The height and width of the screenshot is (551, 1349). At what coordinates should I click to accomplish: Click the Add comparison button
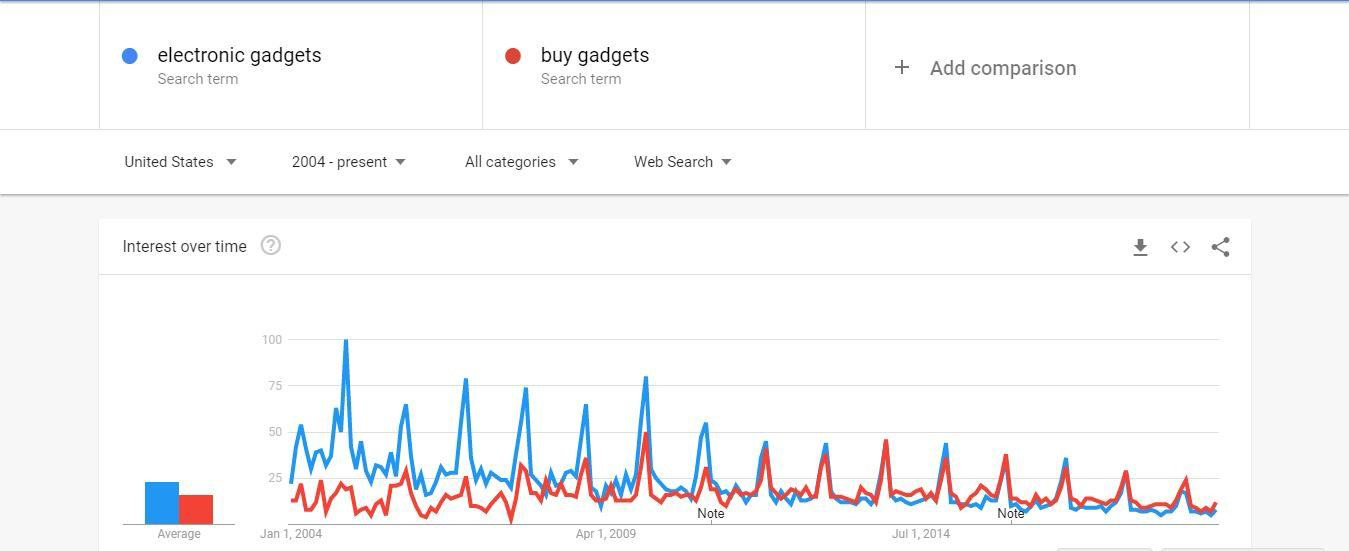click(x=1002, y=68)
